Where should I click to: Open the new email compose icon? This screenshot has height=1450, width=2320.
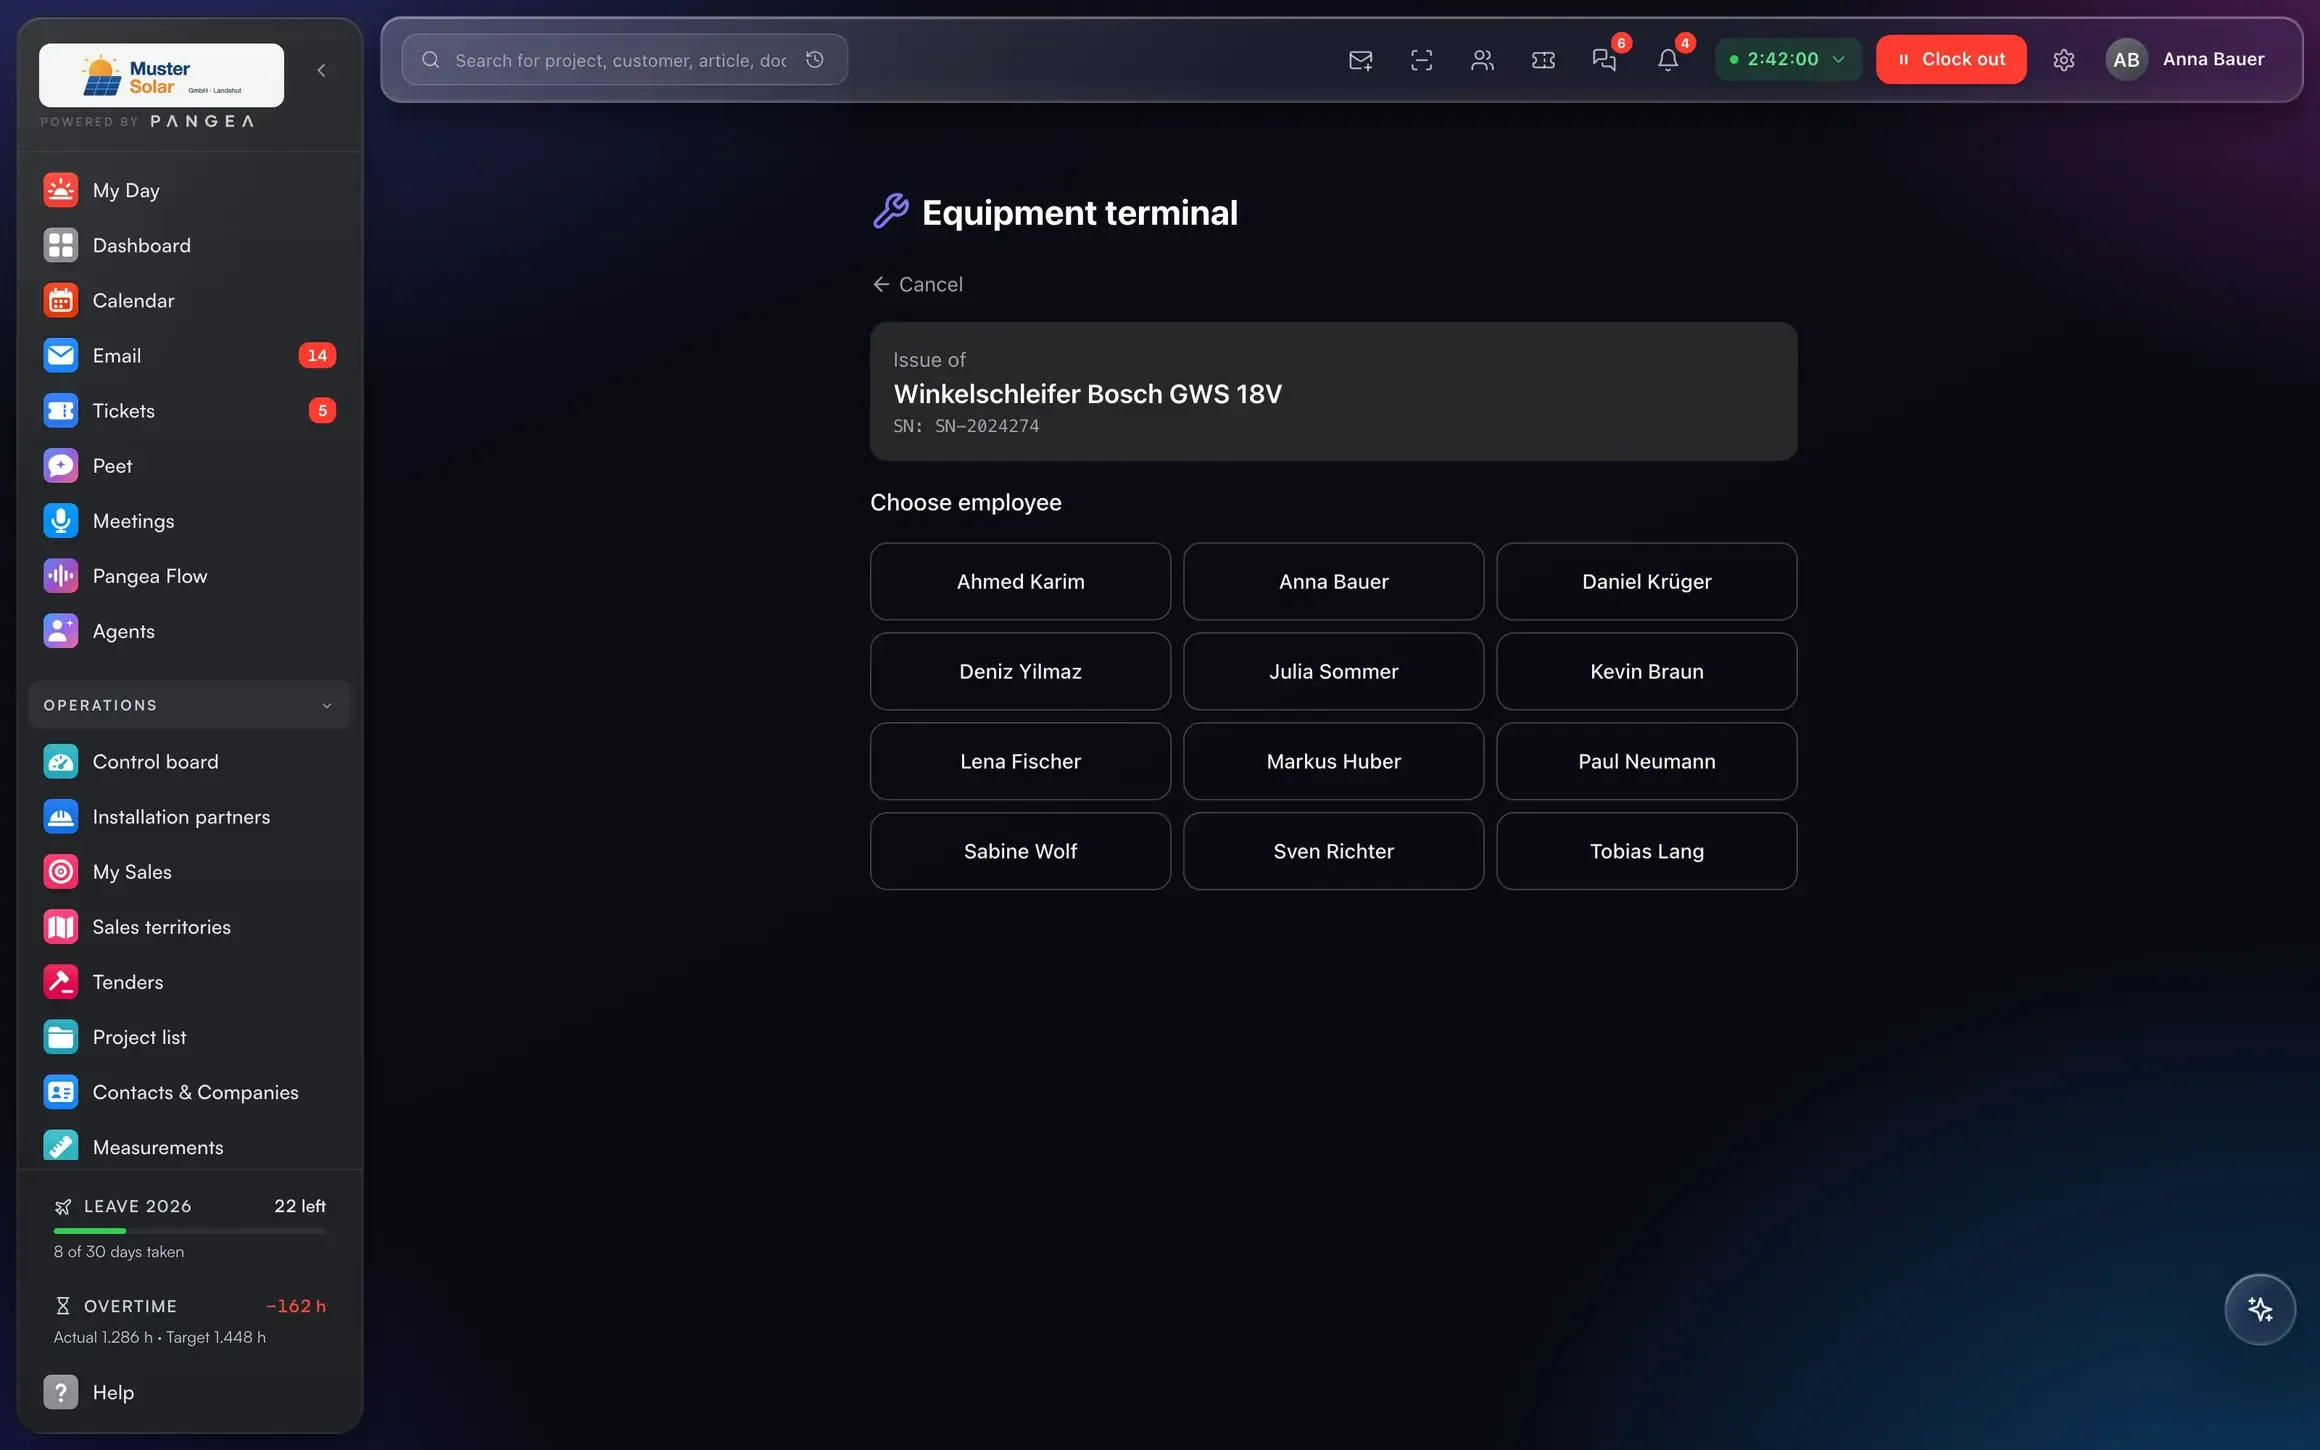click(1360, 60)
